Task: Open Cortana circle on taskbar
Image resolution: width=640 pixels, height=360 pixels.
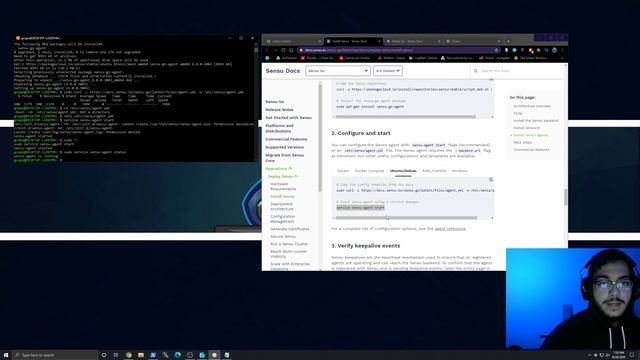Action: pyautogui.click(x=104, y=355)
